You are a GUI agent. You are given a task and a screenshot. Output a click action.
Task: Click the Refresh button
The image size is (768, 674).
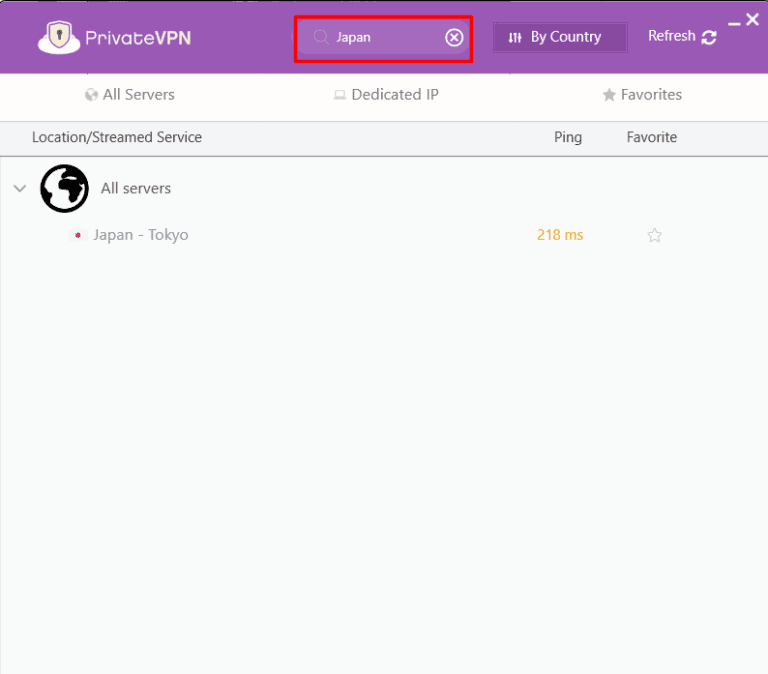[682, 36]
